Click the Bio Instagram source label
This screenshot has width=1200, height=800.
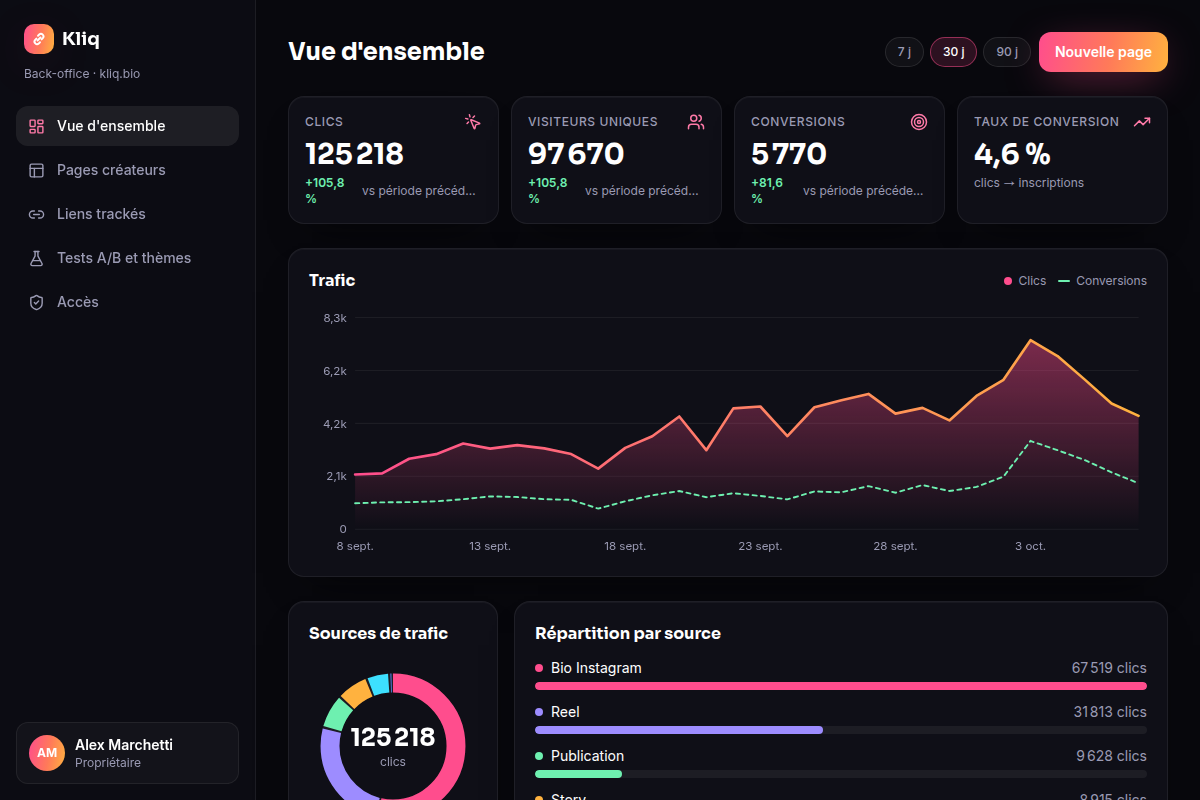click(x=596, y=668)
